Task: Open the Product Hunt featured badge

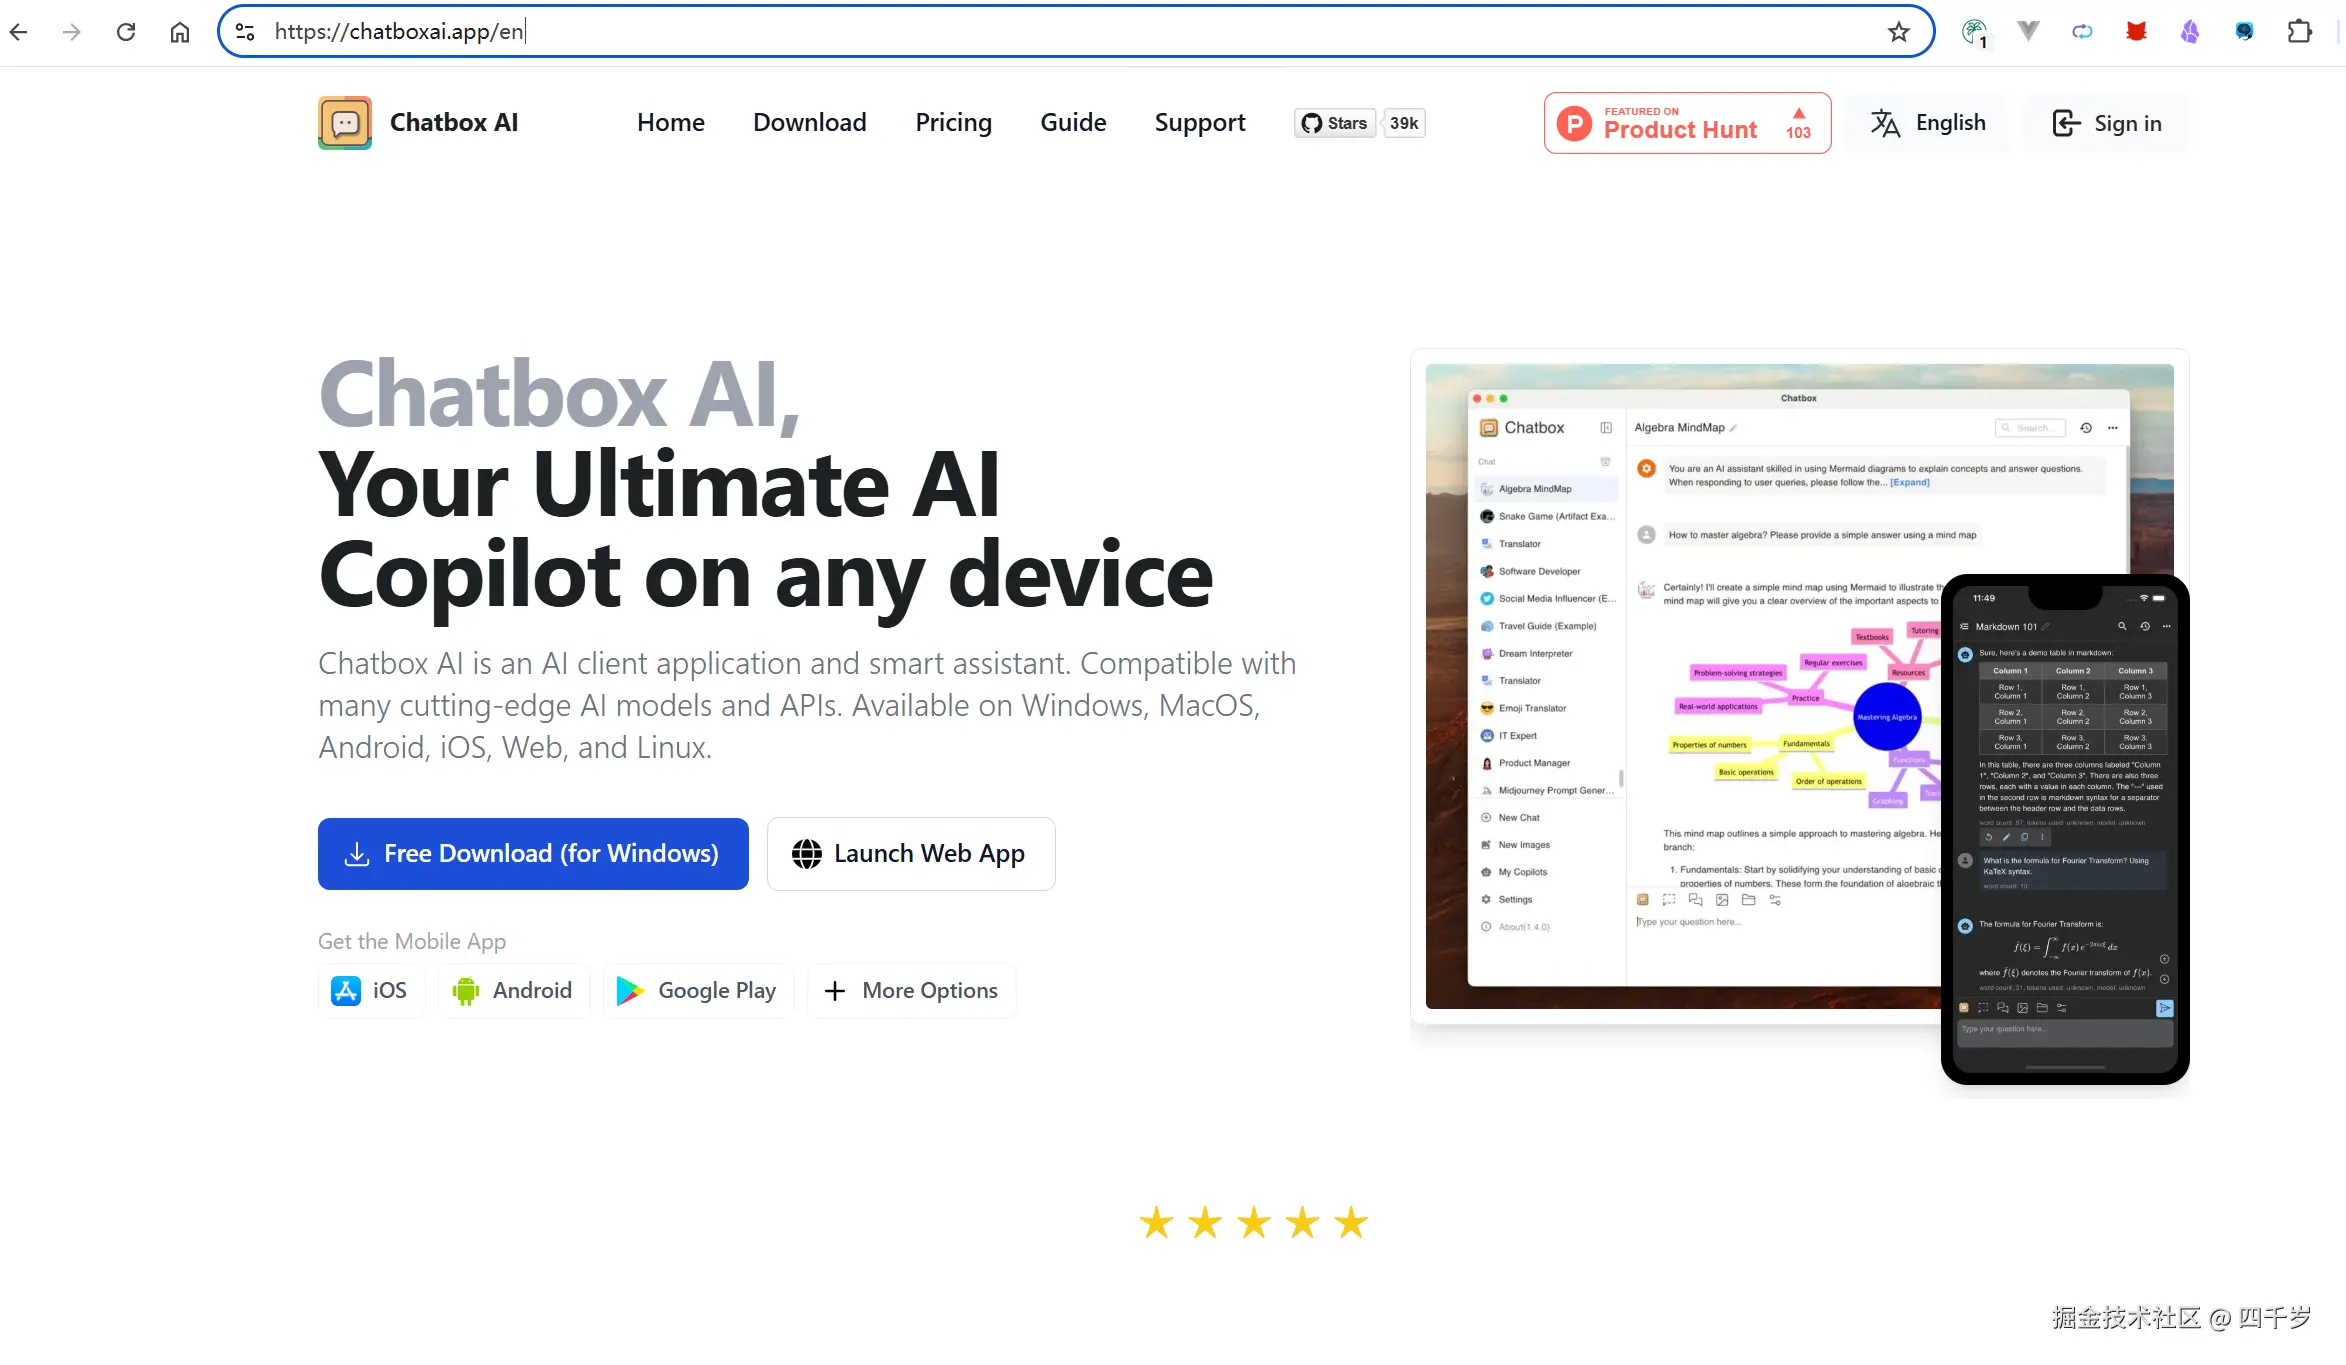Action: click(1685, 122)
